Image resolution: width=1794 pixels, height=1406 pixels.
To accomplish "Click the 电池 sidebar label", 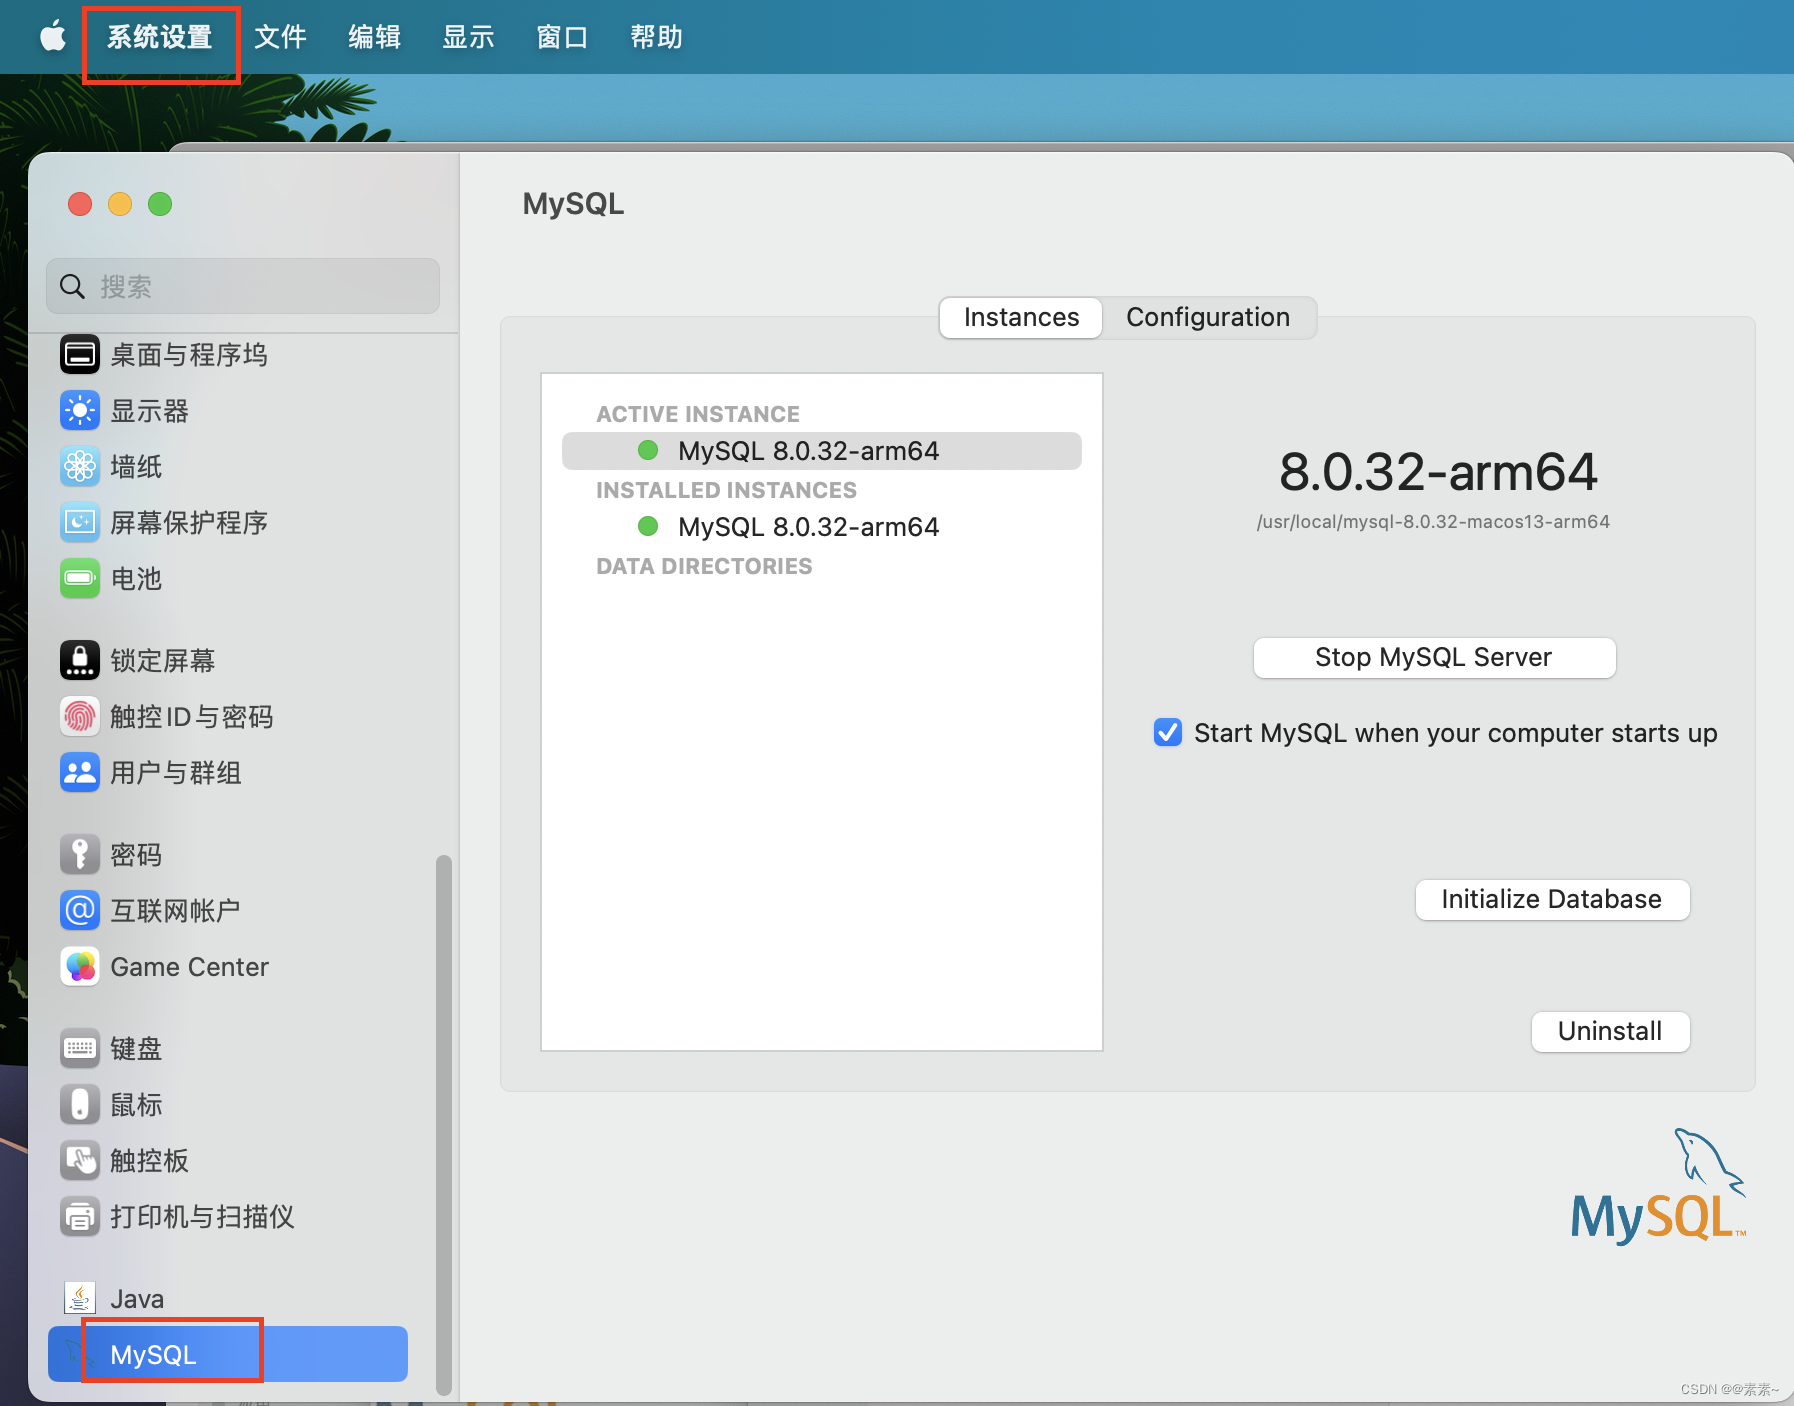I will click(136, 578).
